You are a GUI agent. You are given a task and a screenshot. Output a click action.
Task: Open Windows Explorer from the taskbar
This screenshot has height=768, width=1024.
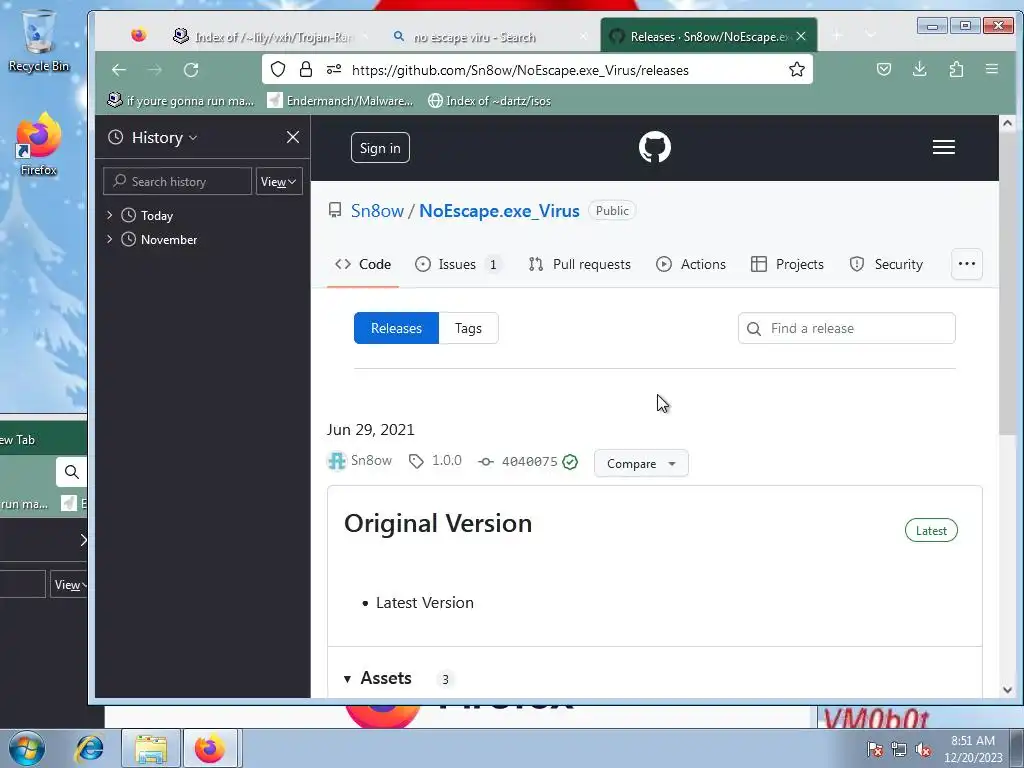click(151, 748)
